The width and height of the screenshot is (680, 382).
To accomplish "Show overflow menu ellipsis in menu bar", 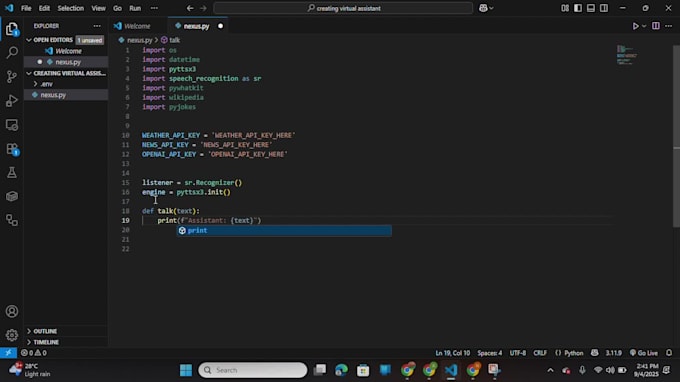I will [154, 8].
